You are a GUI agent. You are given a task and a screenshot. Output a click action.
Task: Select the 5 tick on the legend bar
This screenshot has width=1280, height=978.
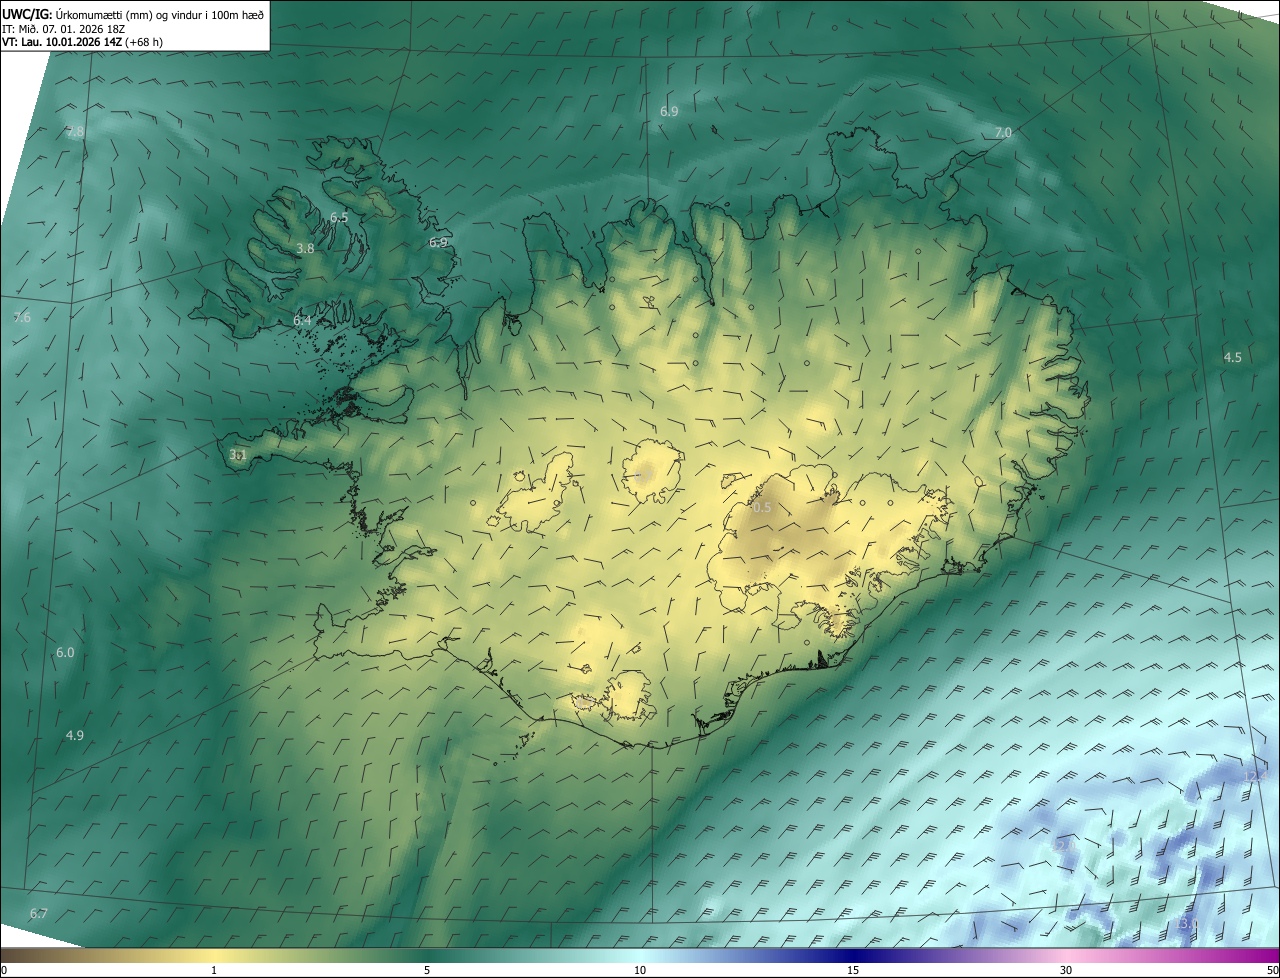point(427,970)
